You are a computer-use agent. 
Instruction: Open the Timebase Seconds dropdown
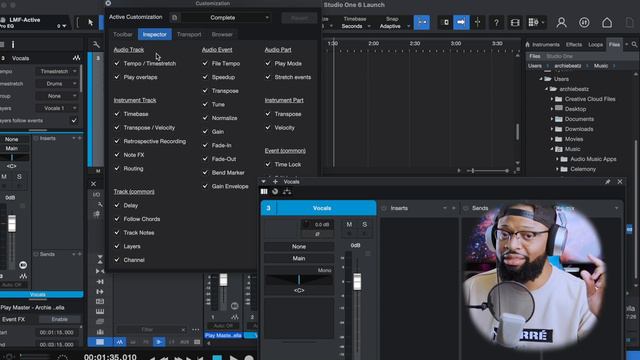356,26
